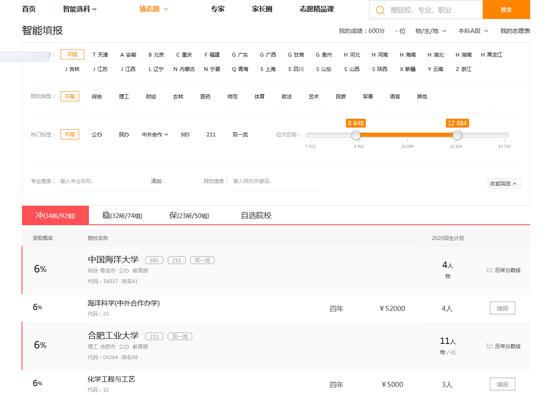The height and width of the screenshot is (395, 550).
Task: Collapse filters with 收起筛选 button
Action: 504,183
